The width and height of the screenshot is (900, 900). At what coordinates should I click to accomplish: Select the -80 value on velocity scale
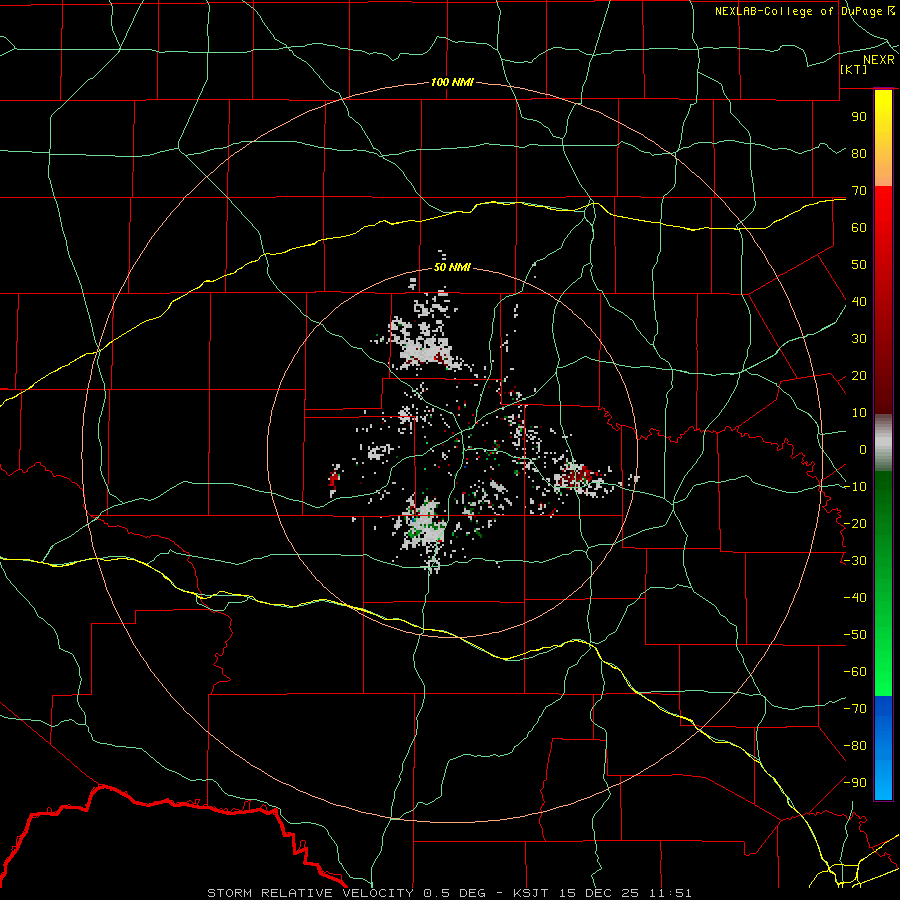(855, 746)
